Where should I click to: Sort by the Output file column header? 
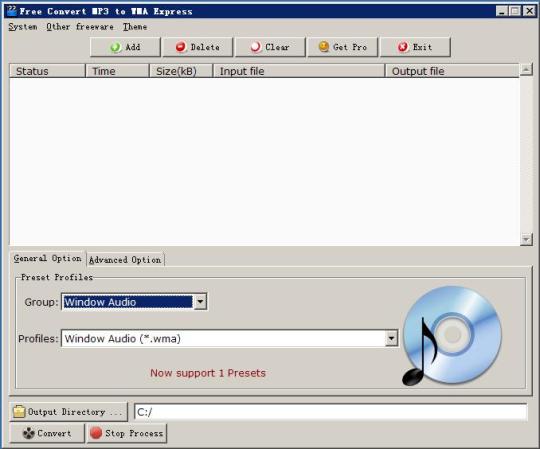point(452,71)
